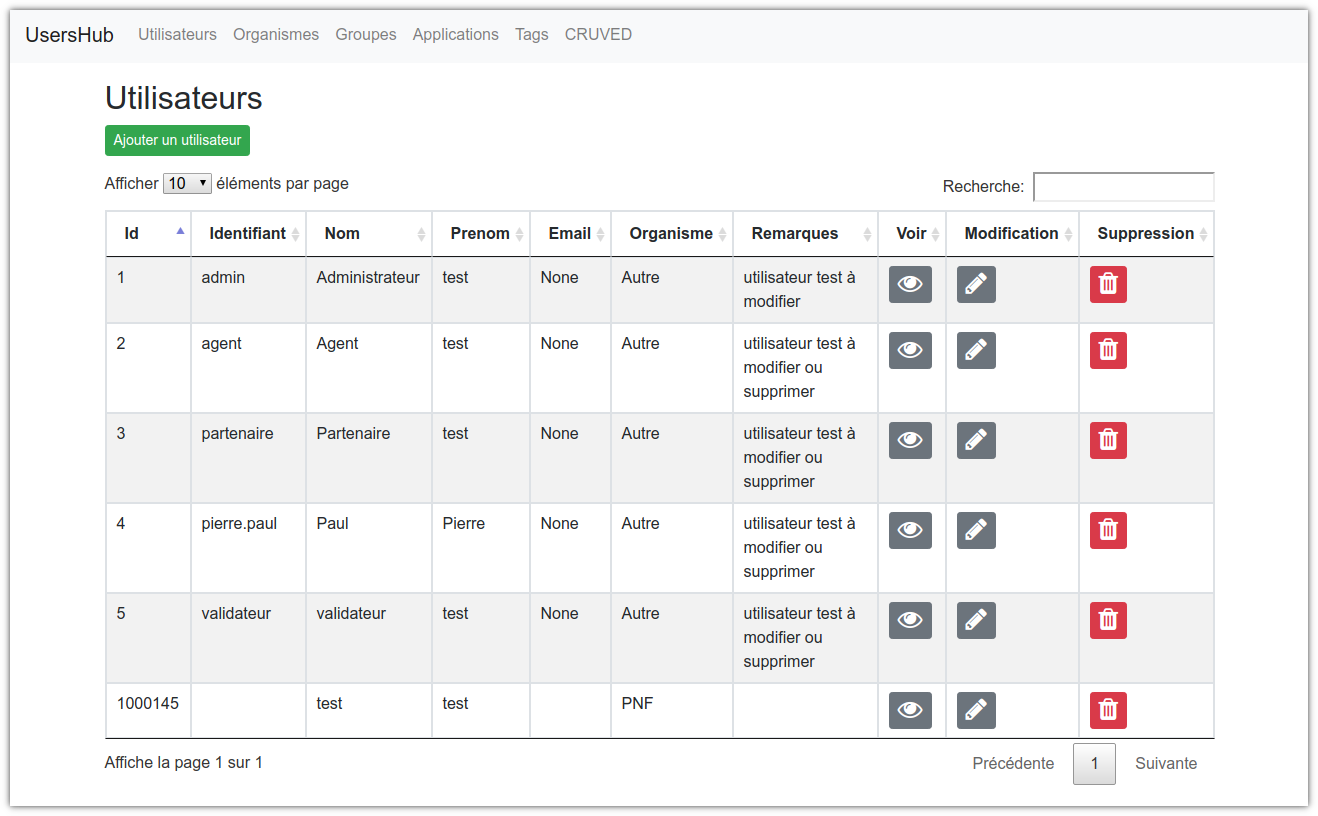Open the Organismes menu item
The width and height of the screenshot is (1318, 816).
pyautogui.click(x=276, y=34)
